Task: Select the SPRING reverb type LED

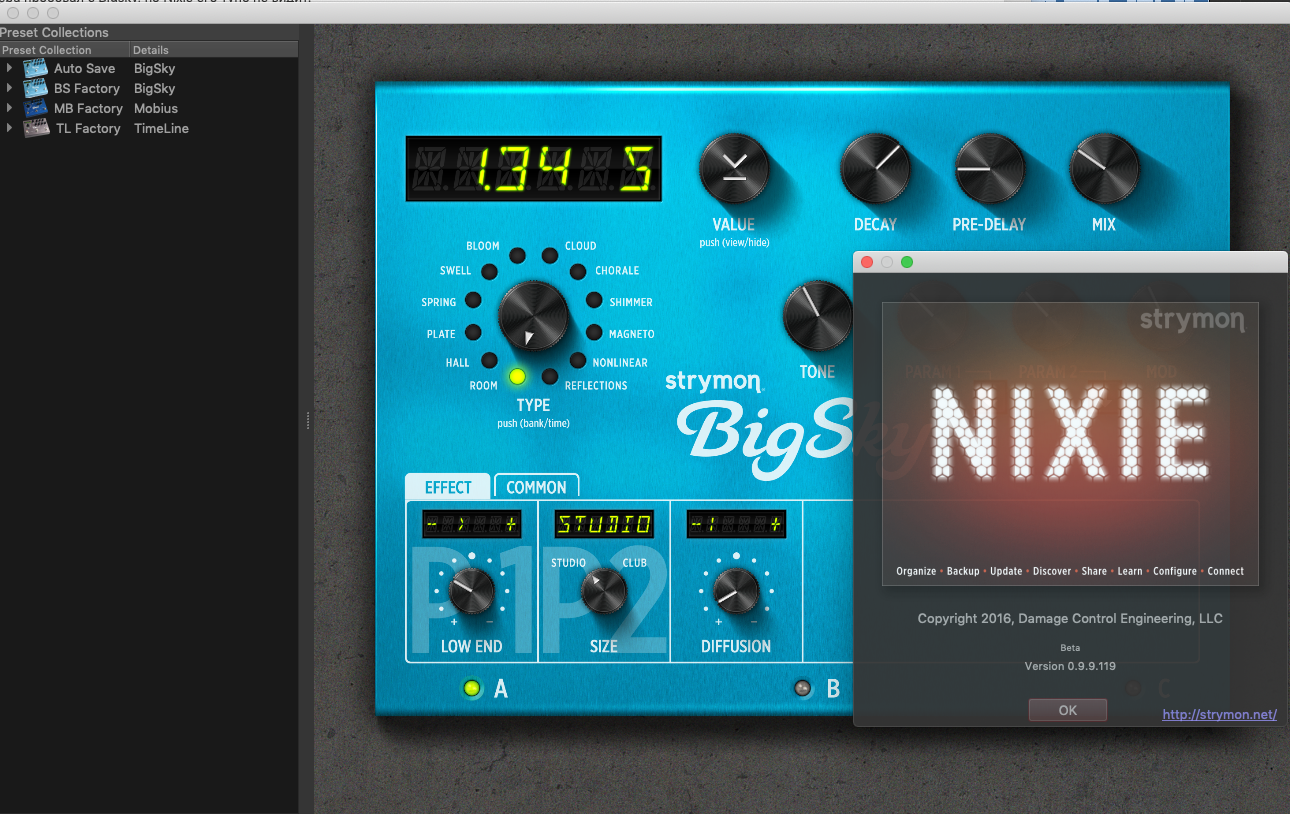Action: click(473, 300)
